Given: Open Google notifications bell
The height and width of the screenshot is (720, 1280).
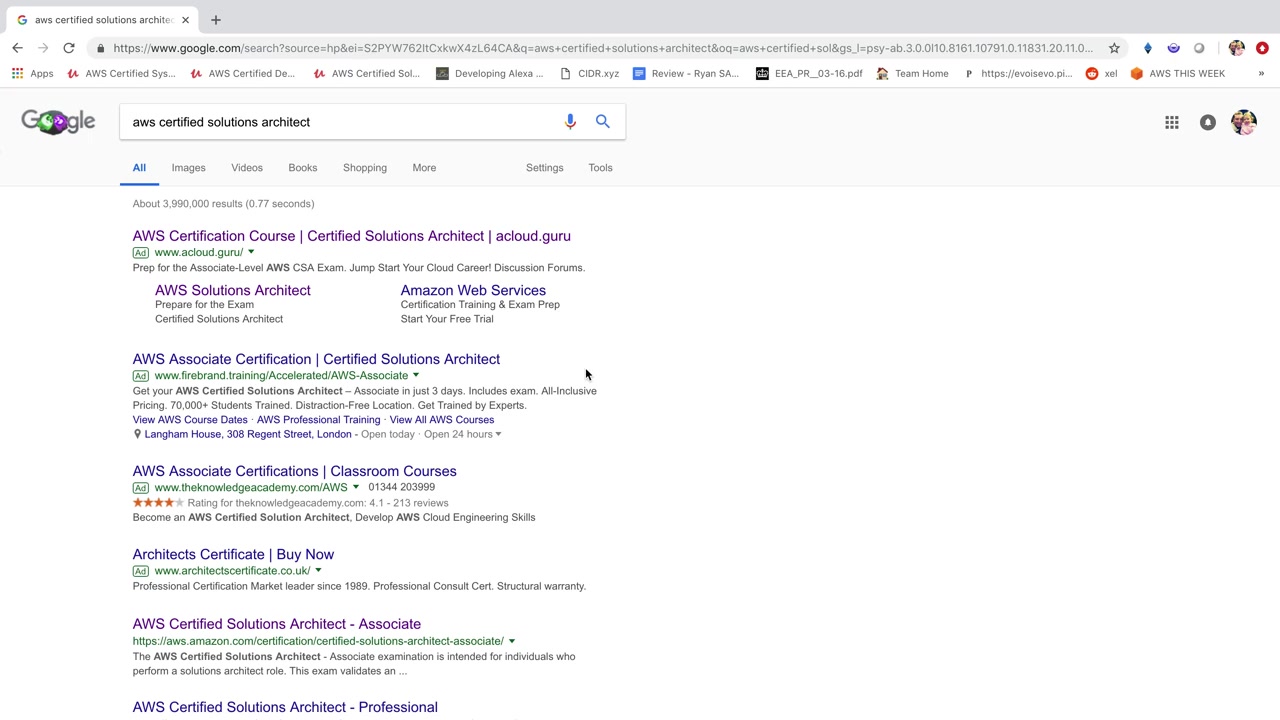Looking at the screenshot, I should coord(1208,122).
